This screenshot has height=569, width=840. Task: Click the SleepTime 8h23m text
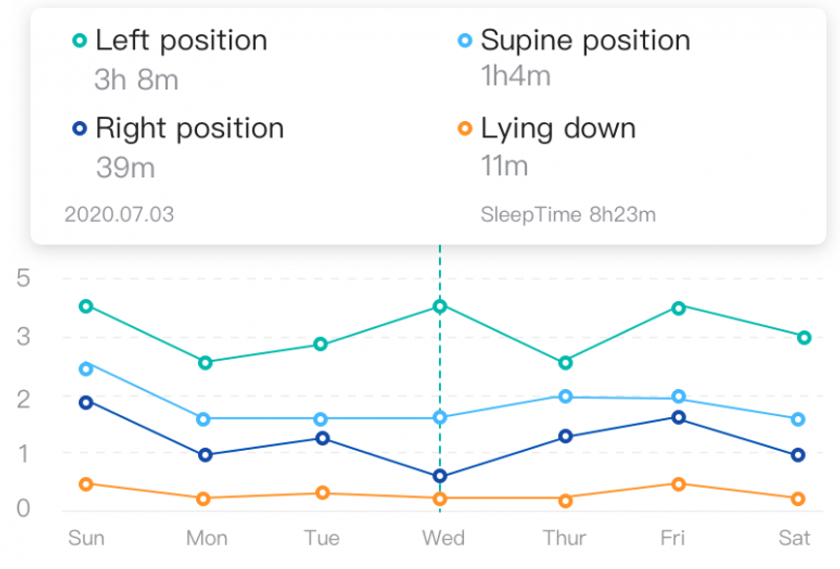[568, 214]
